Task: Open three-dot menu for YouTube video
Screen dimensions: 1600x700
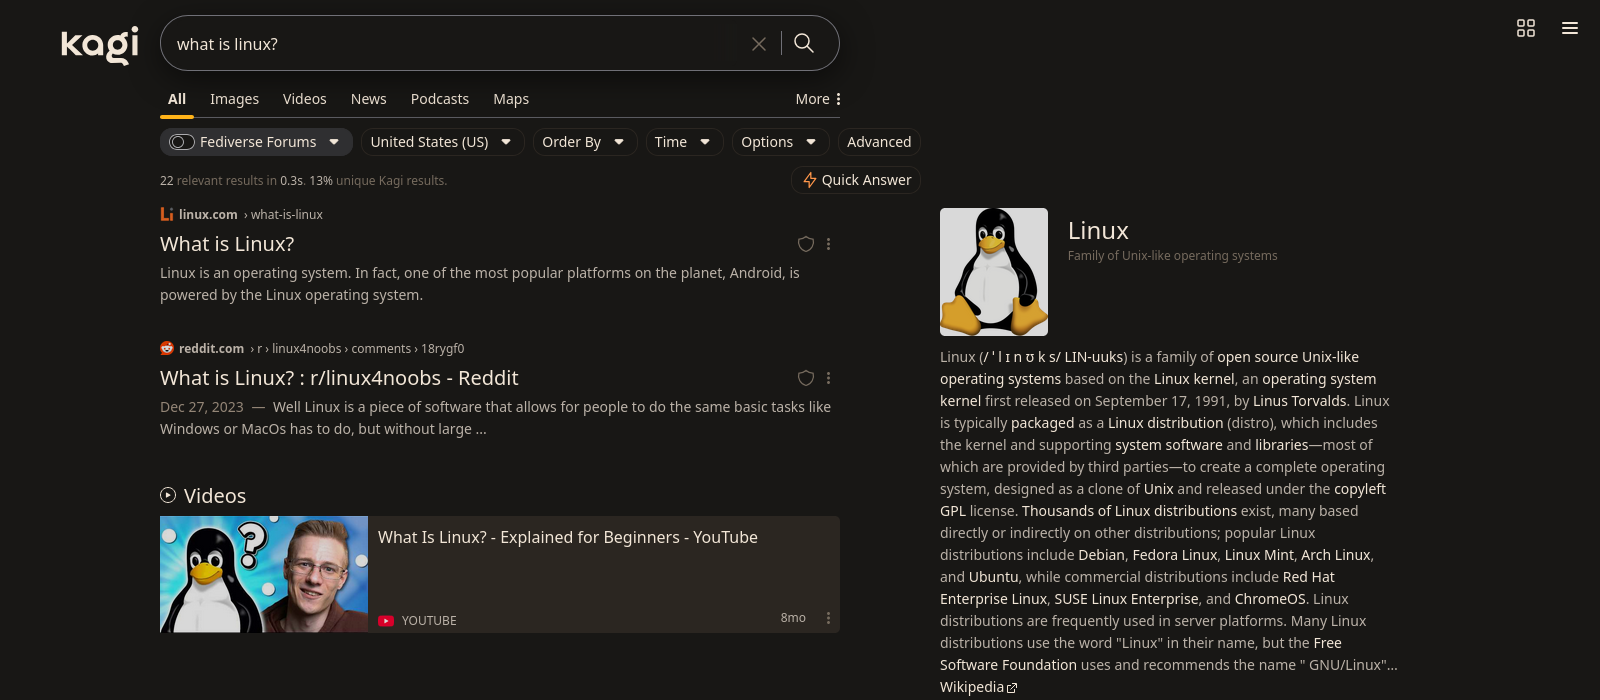Action: pos(828,618)
